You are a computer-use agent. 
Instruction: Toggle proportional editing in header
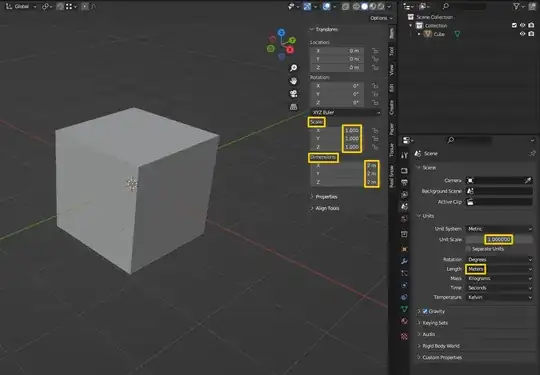(x=85, y=6)
